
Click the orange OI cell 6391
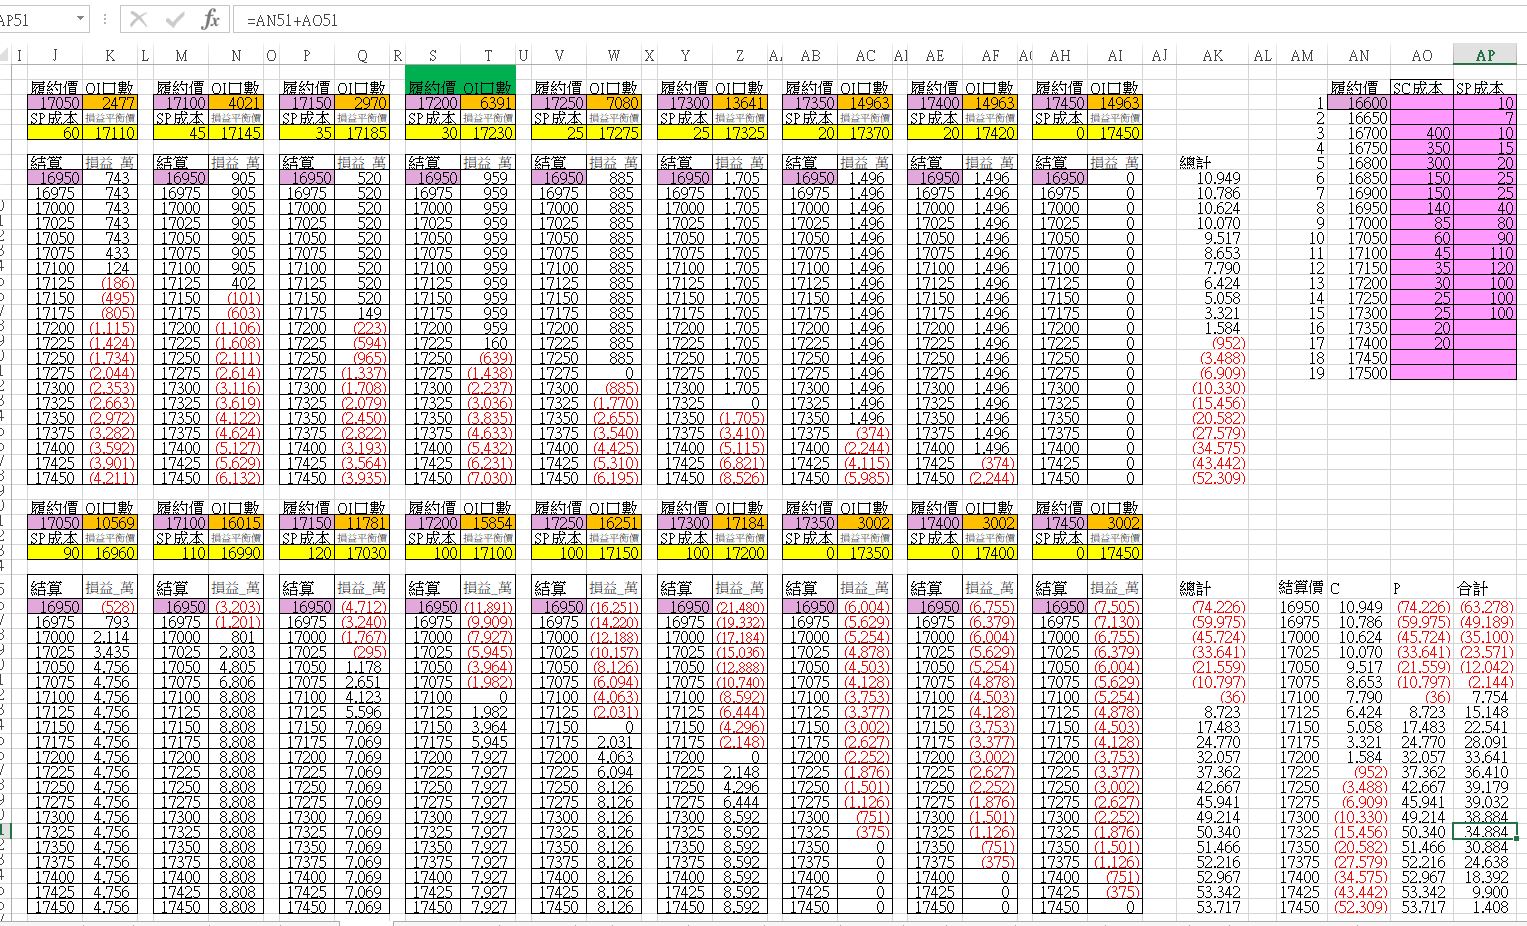tap(489, 103)
